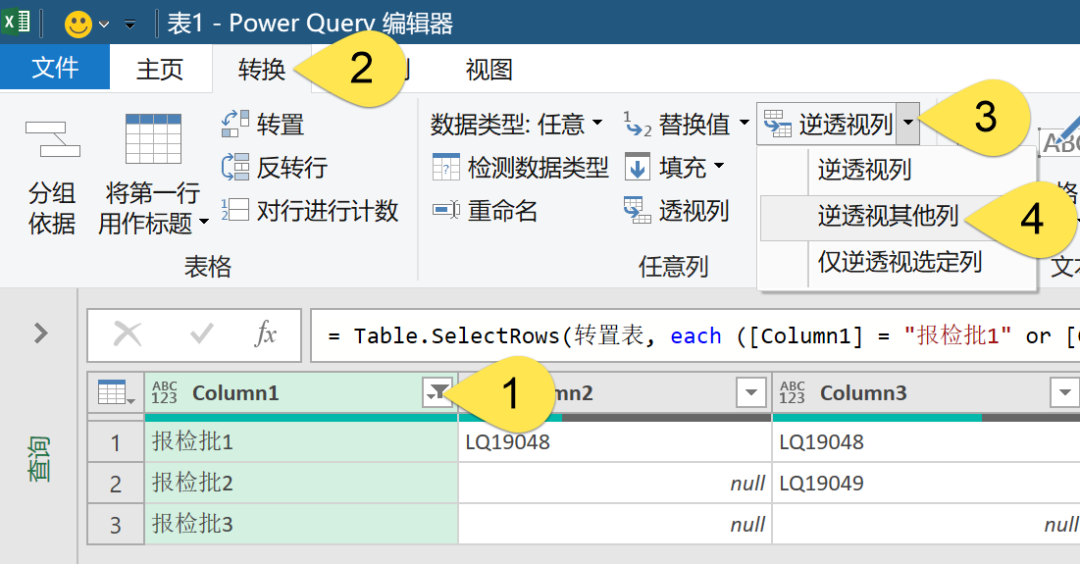Screen dimensions: 1080x564
Task: Select row number 3
Action: point(116,525)
